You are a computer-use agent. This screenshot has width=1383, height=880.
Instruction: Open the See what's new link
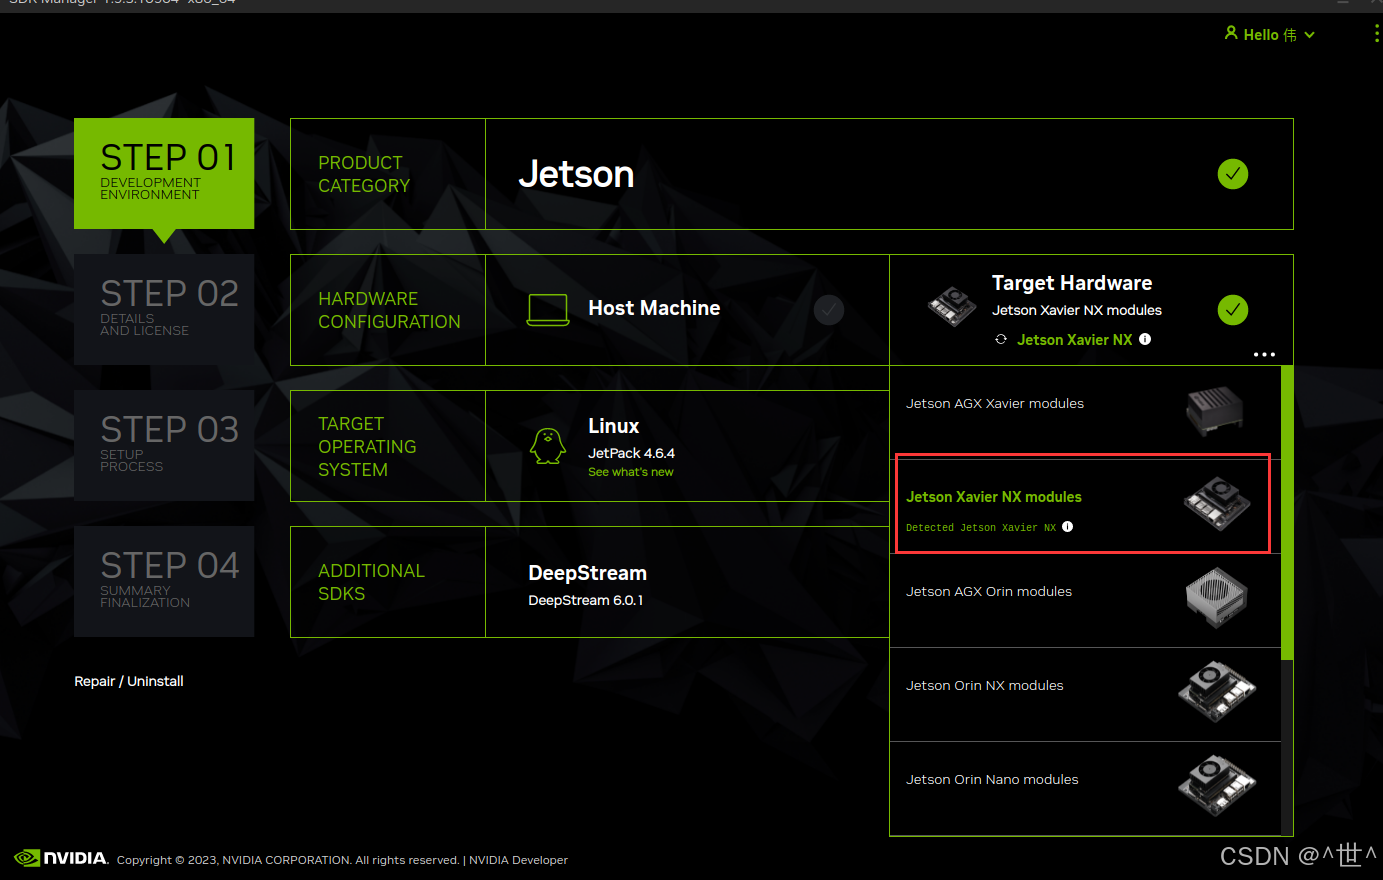tap(631, 472)
